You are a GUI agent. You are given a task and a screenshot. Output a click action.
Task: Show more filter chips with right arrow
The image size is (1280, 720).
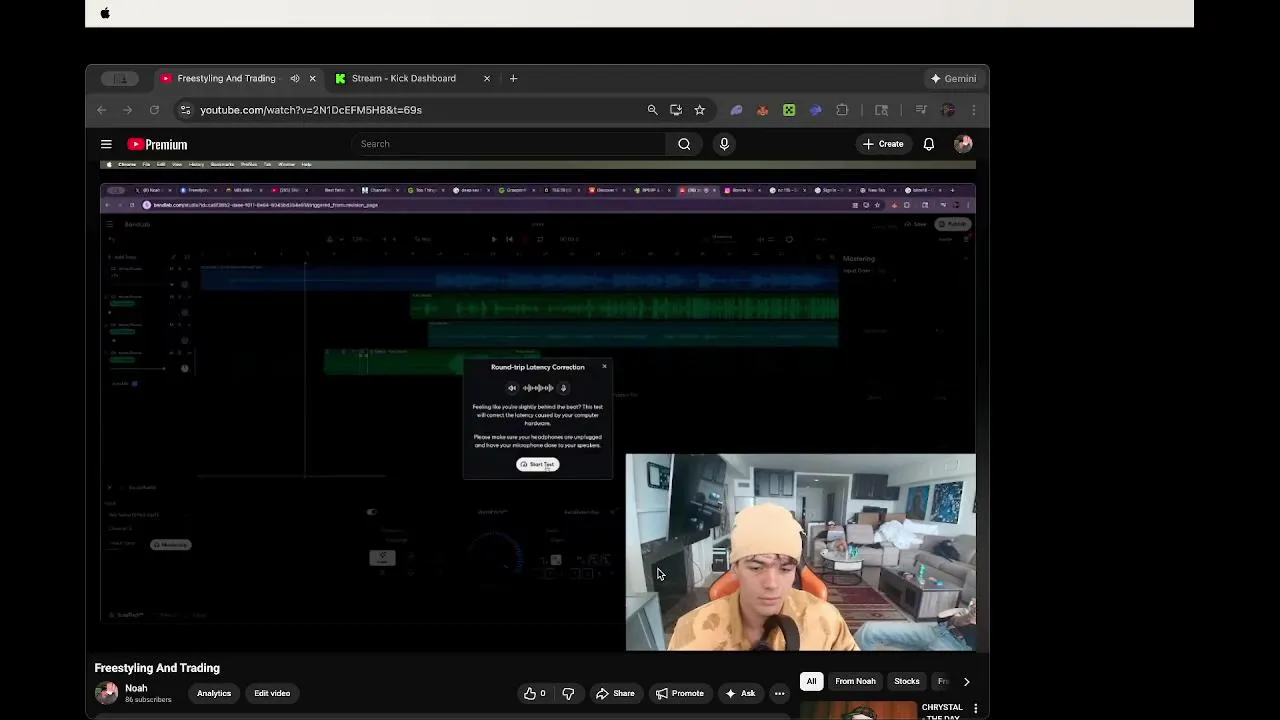click(x=966, y=681)
